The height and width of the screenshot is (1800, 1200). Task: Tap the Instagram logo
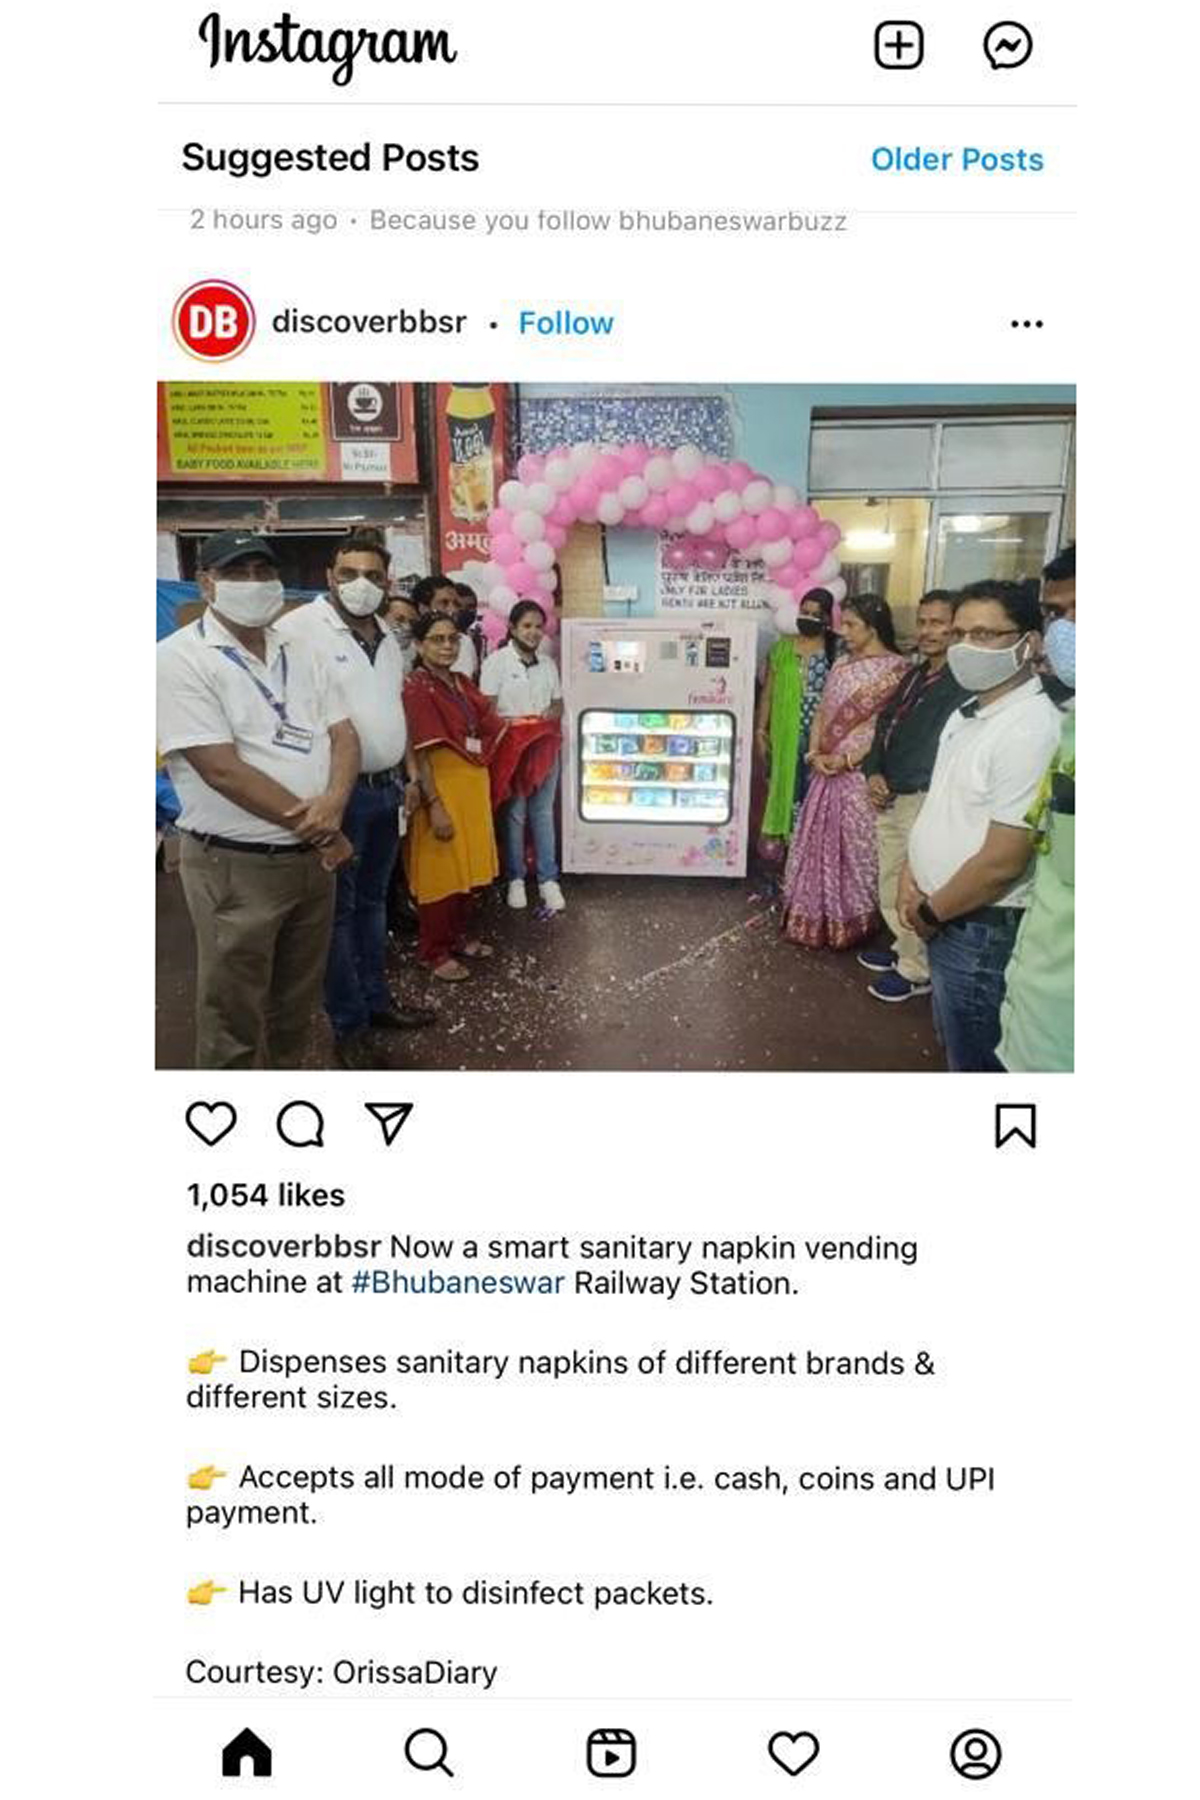[x=327, y=46]
